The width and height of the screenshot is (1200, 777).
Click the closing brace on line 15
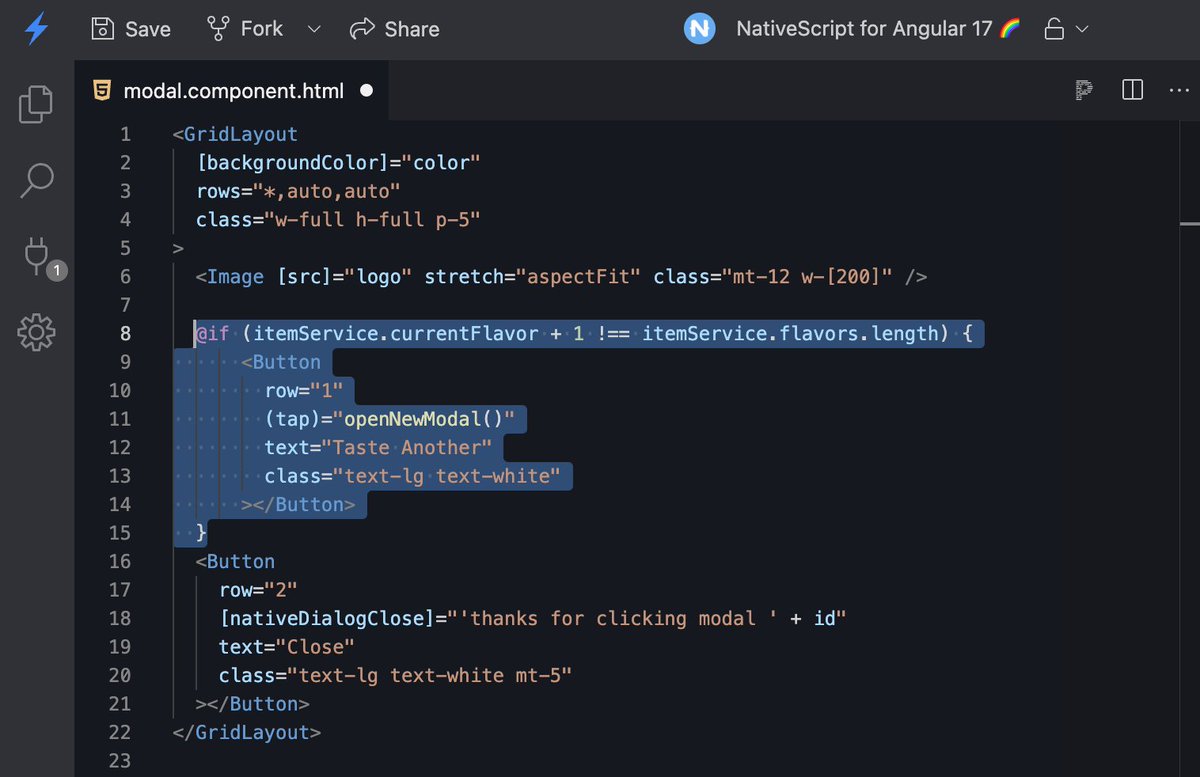pyautogui.click(x=201, y=533)
